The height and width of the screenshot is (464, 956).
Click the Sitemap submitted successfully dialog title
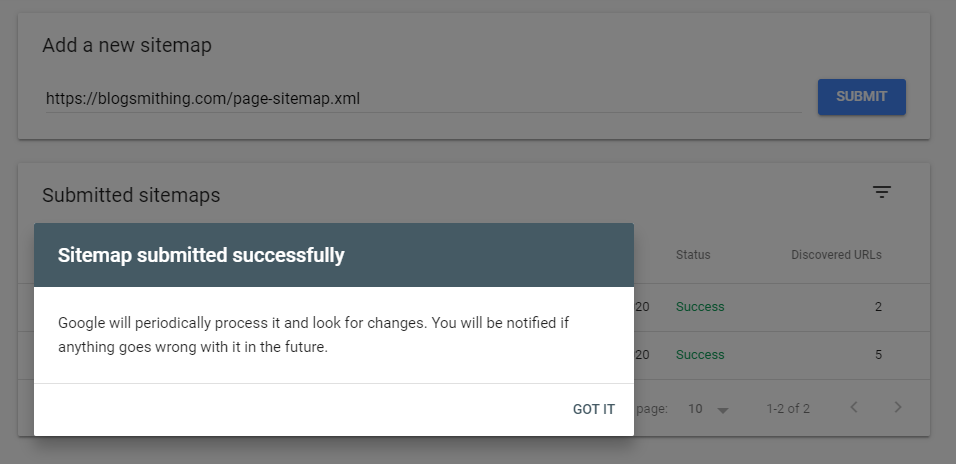[x=201, y=255]
